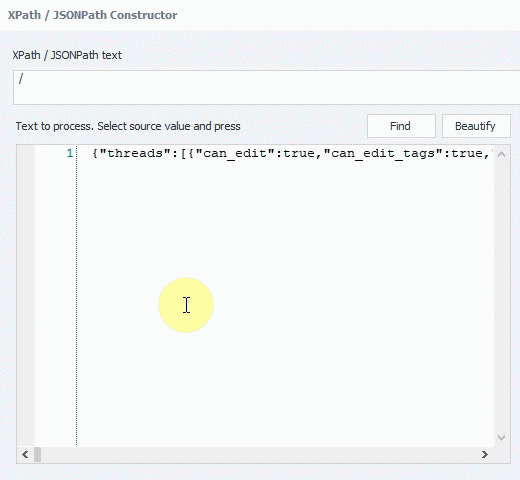Click the Find button
520x480 pixels.
click(x=401, y=126)
